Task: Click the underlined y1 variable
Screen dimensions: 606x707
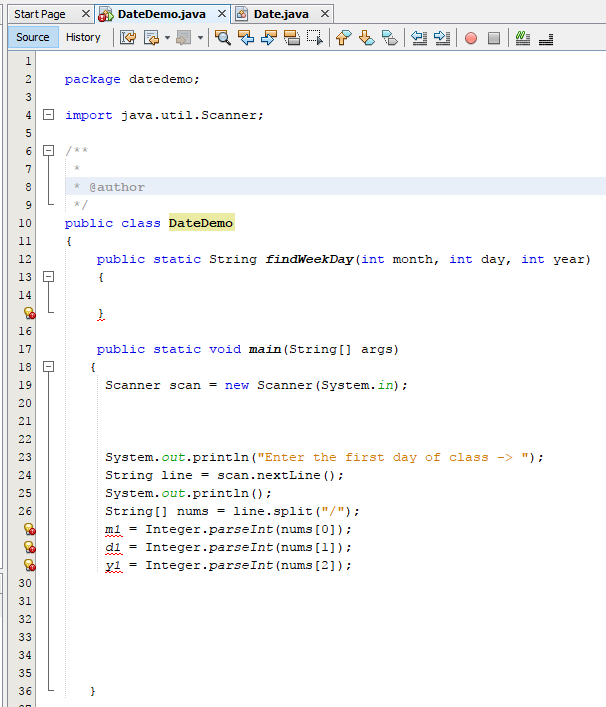Action: (113, 565)
